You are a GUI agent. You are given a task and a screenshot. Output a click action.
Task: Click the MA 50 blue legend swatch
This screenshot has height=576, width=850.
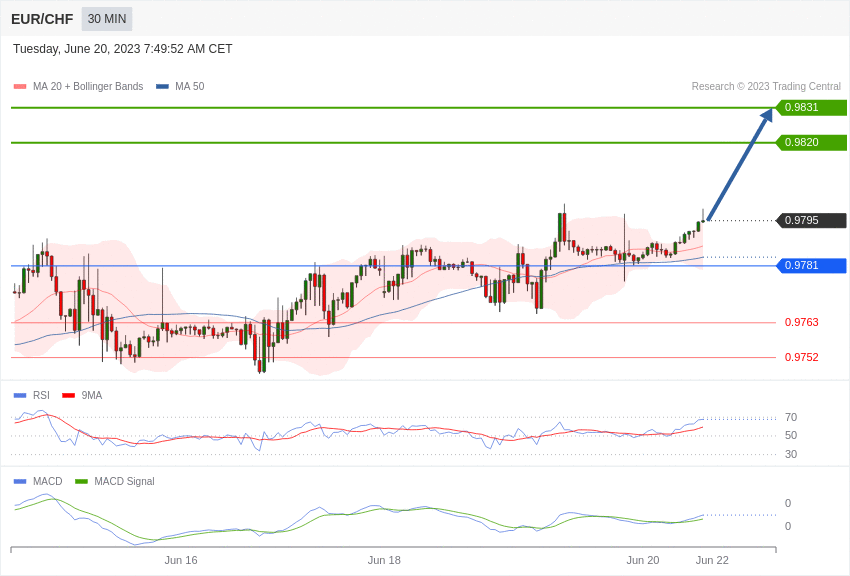(x=163, y=87)
